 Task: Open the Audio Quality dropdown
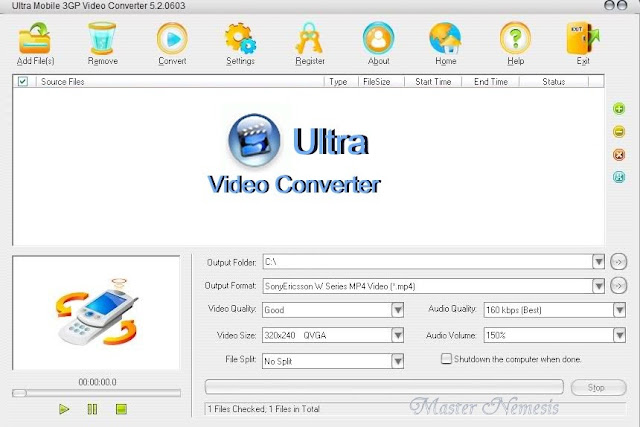click(x=619, y=310)
